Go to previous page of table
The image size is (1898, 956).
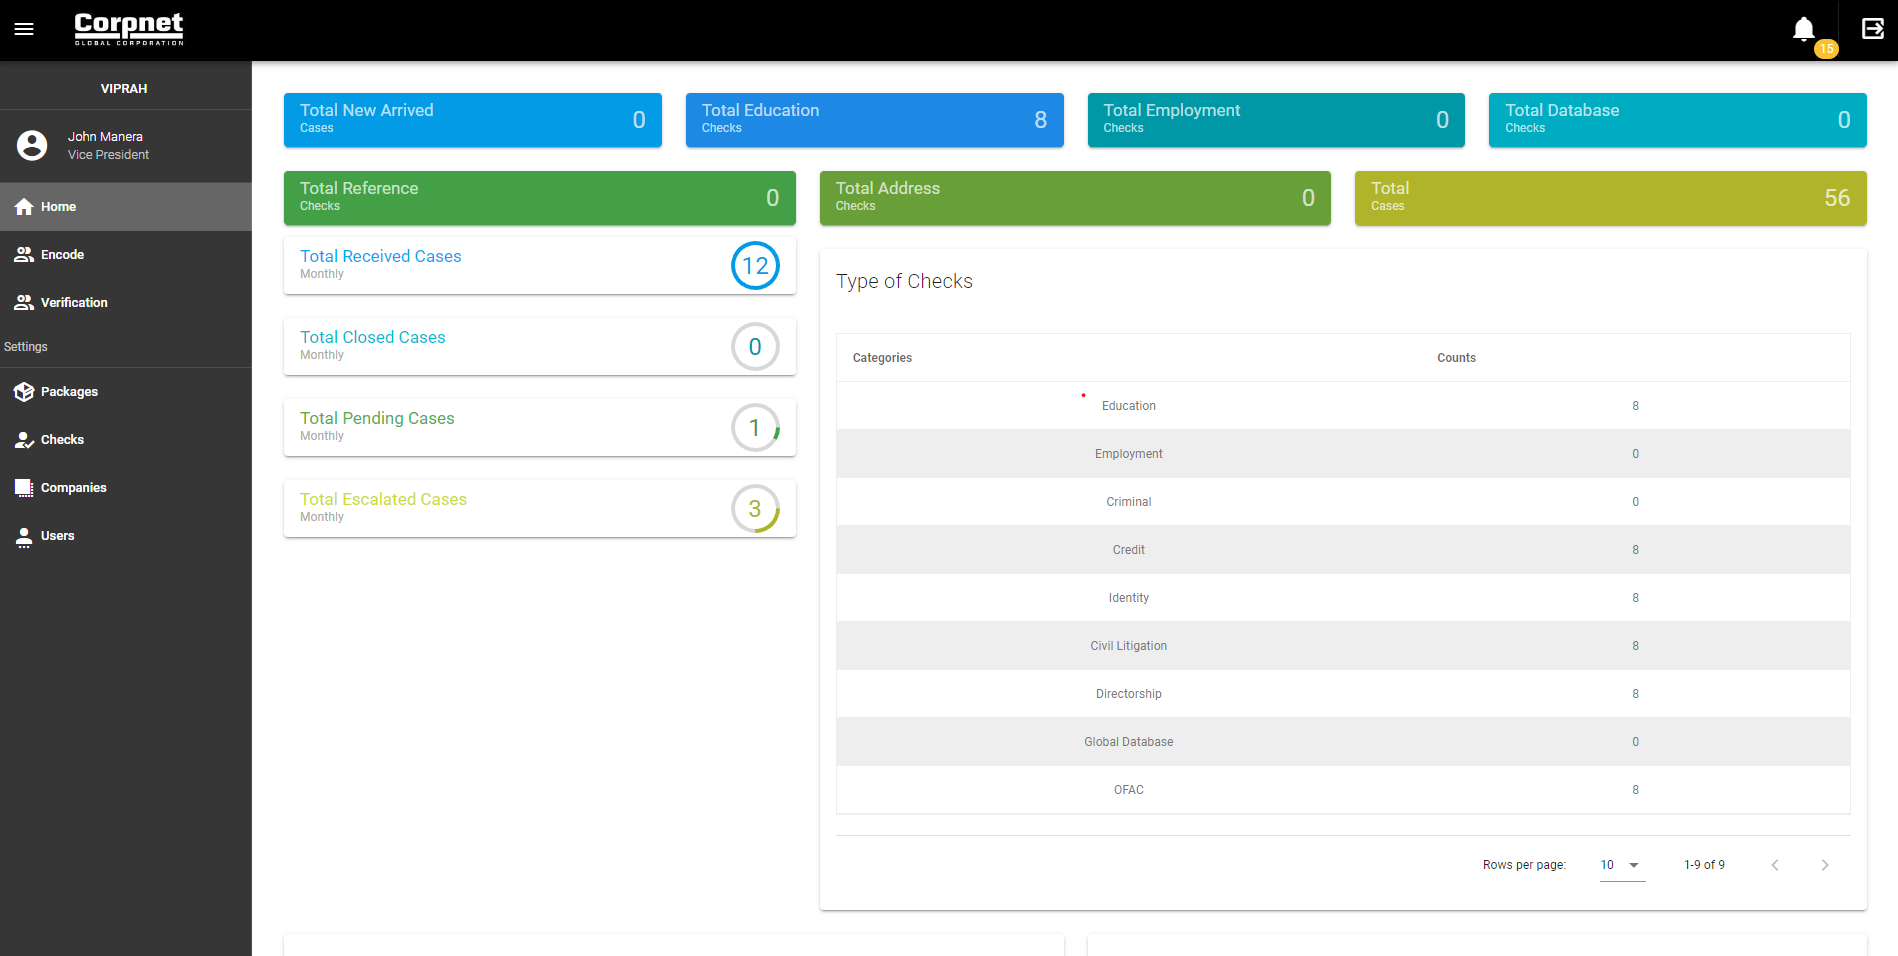pyautogui.click(x=1775, y=865)
